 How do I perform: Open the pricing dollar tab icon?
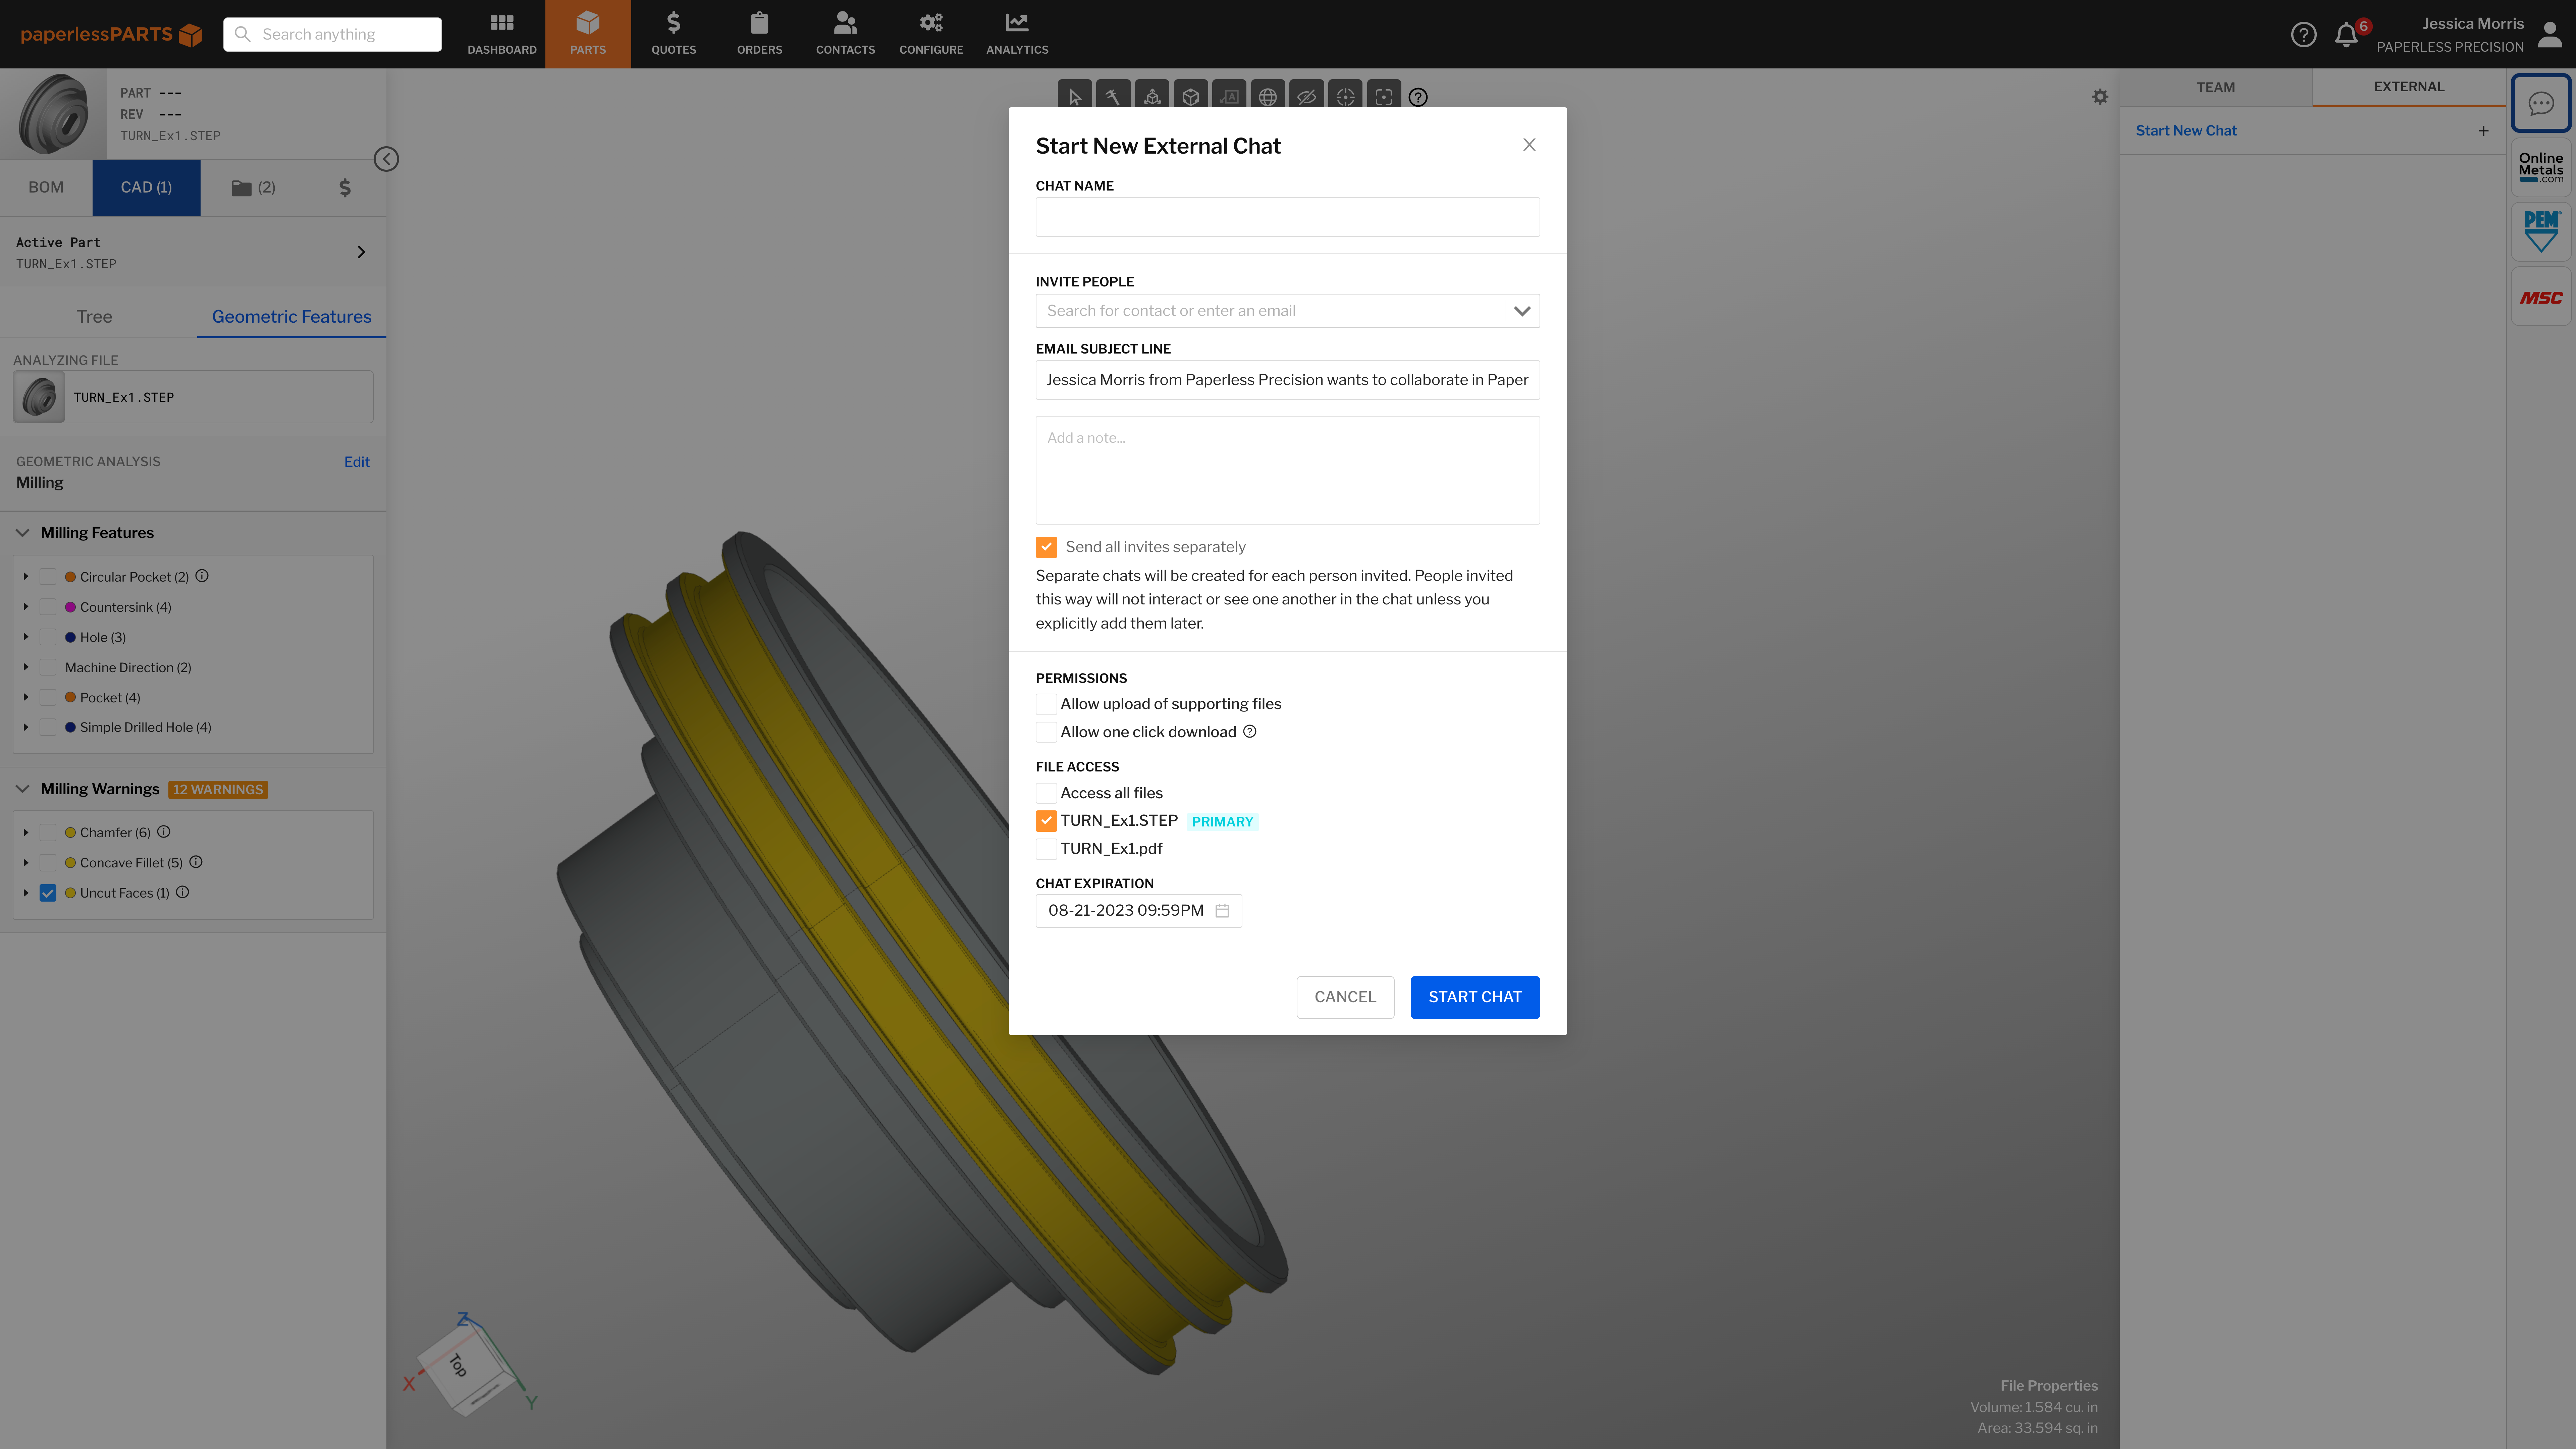point(345,187)
